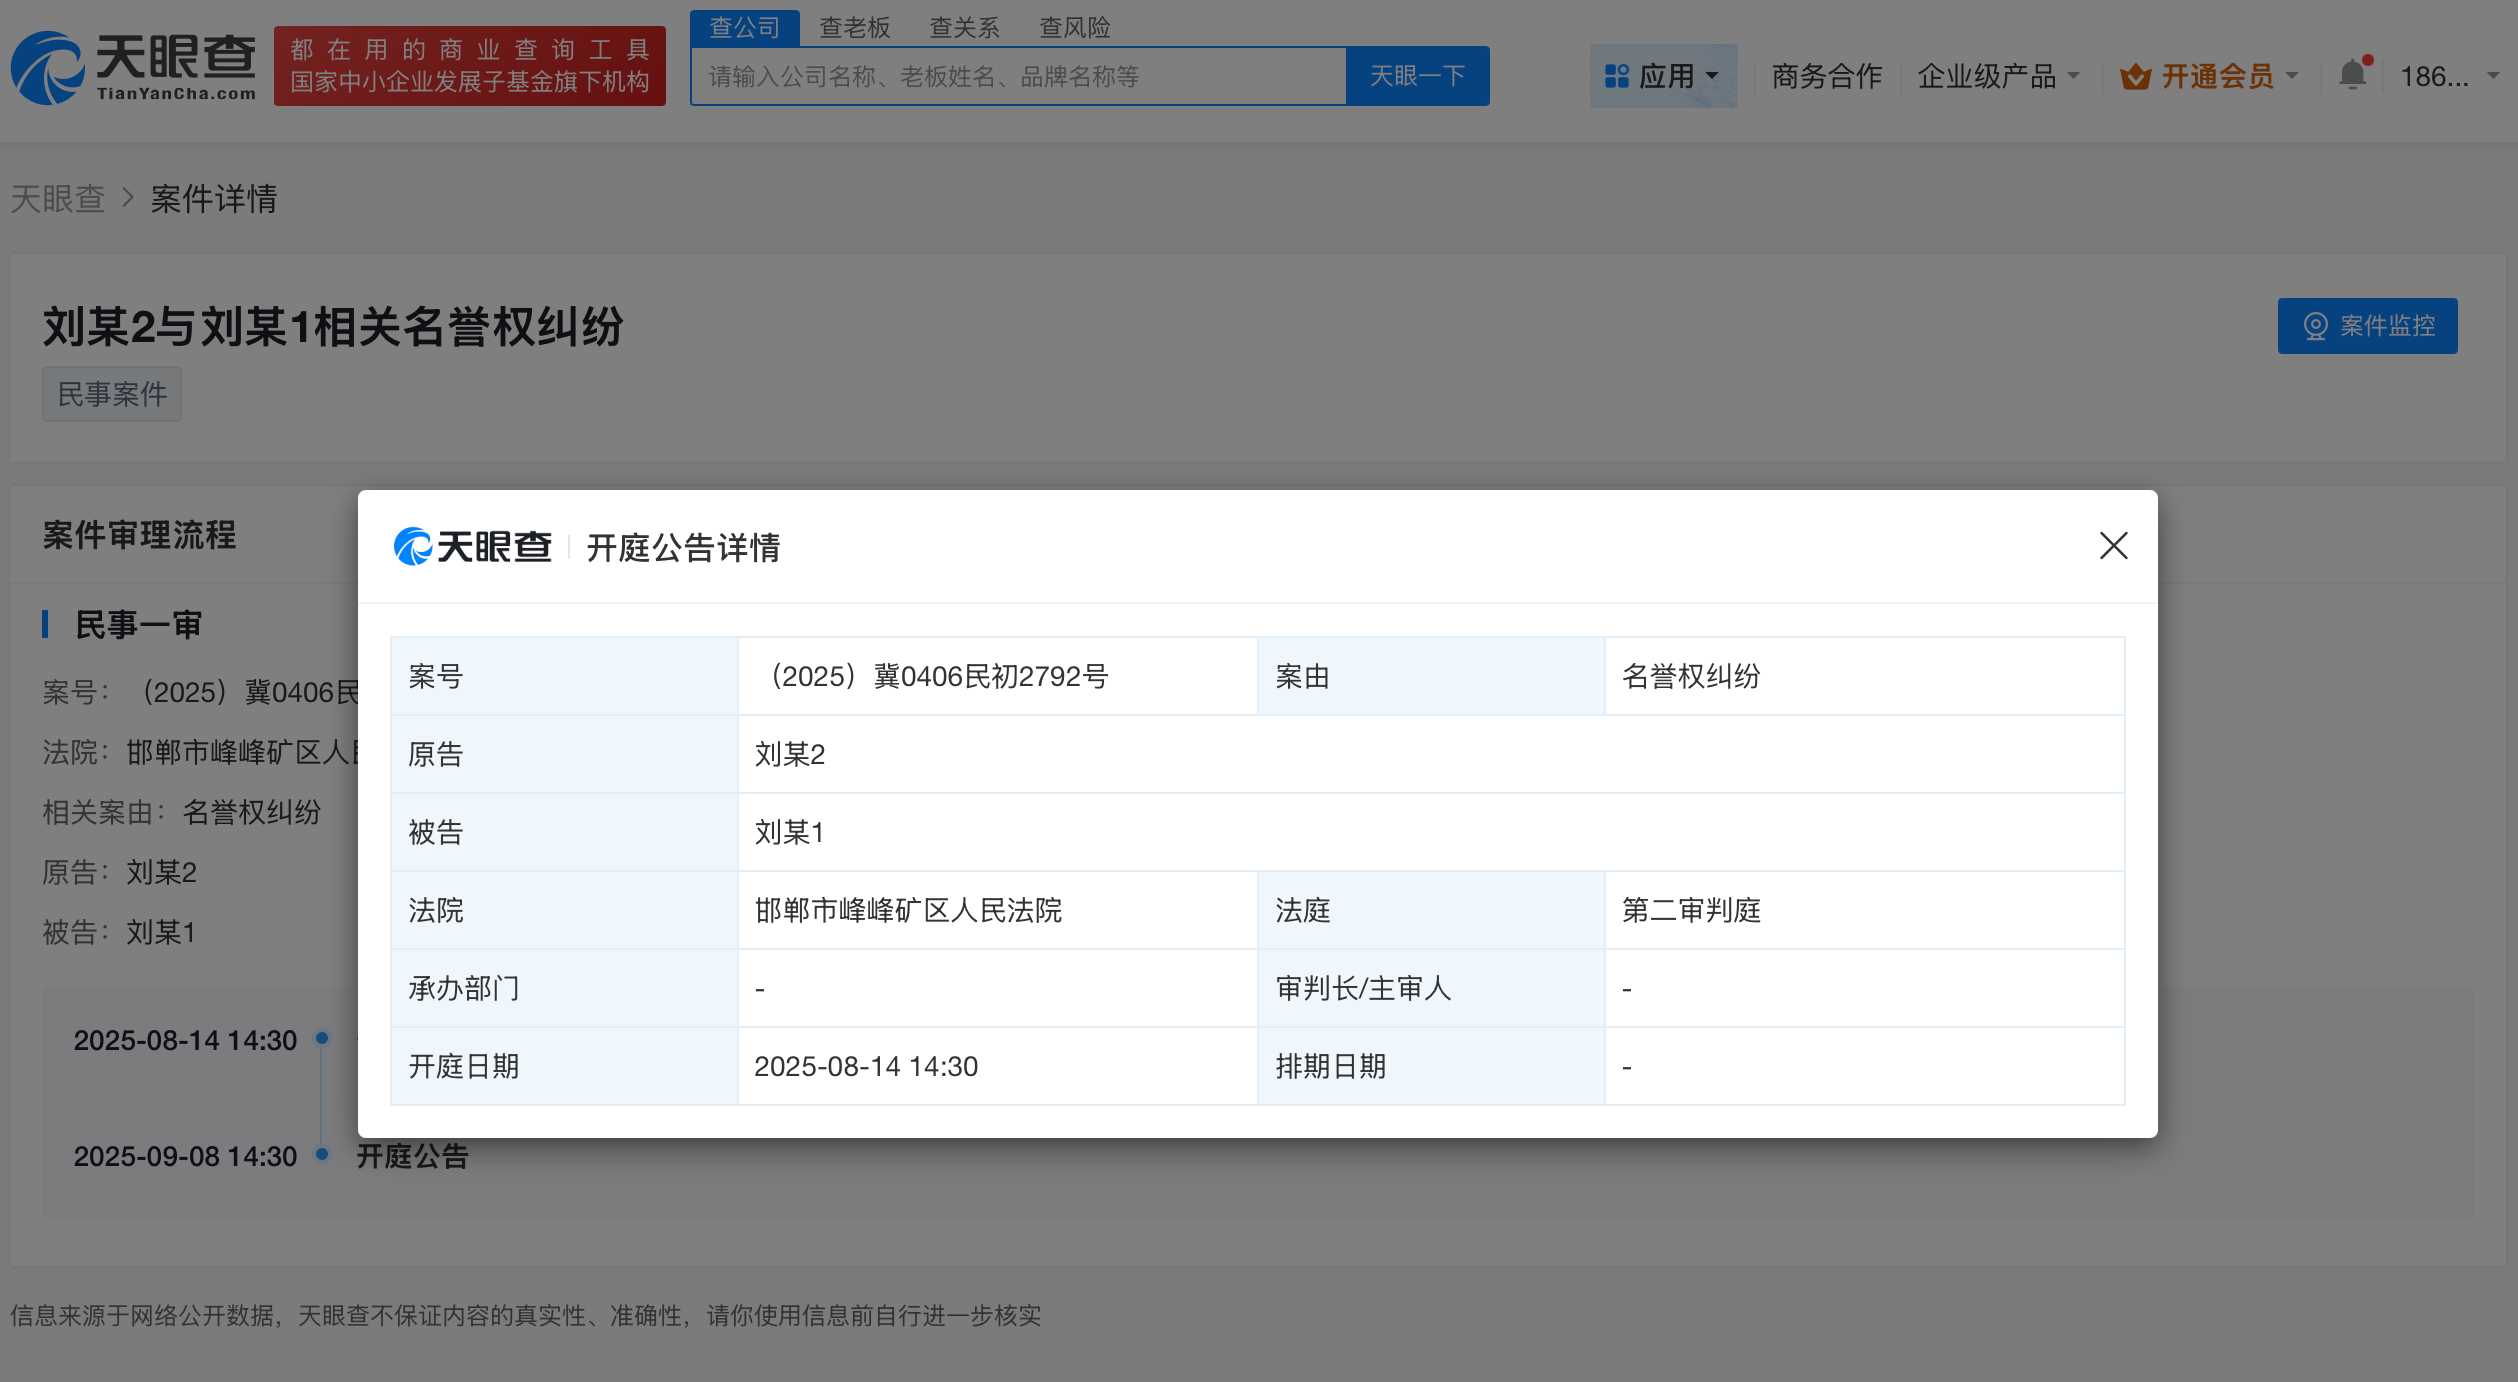Click the 天眼查 breadcrumb link
Screen dimensions: 2518x1382
pyautogui.click(x=57, y=199)
